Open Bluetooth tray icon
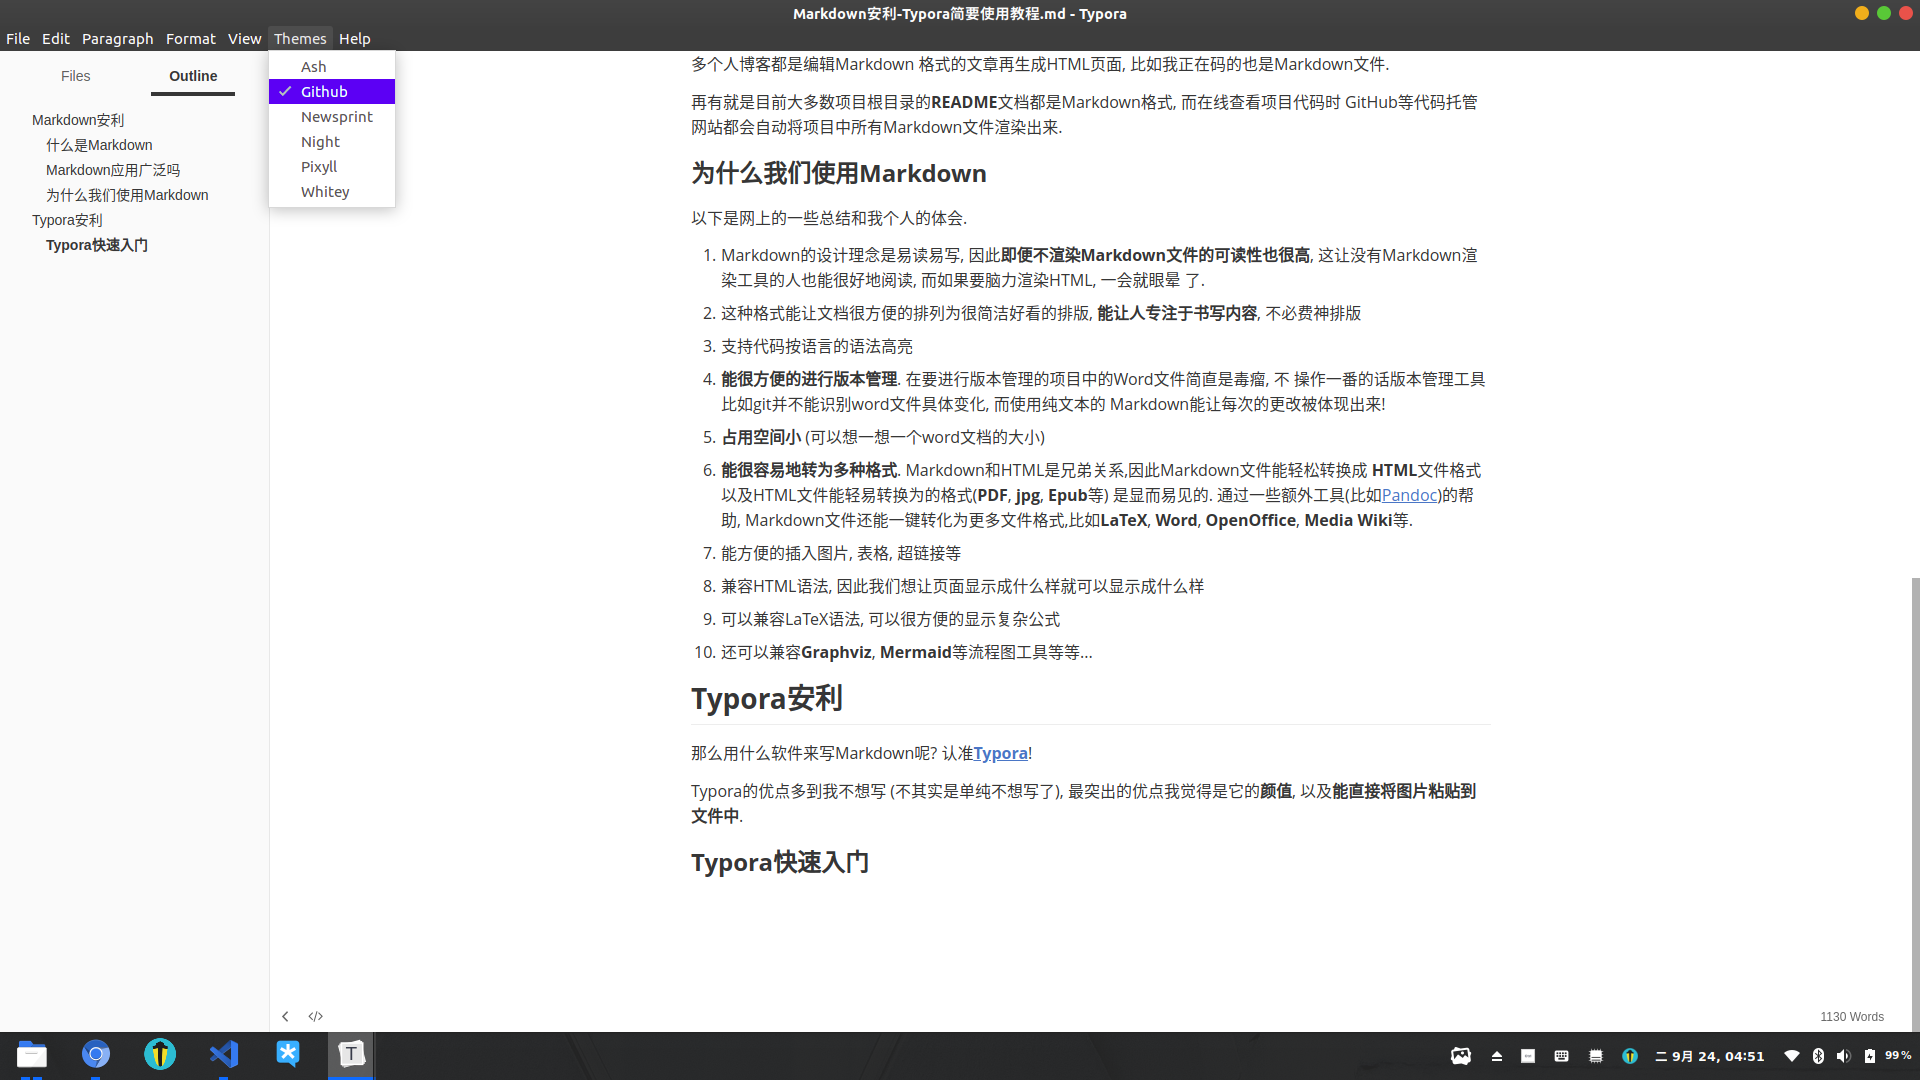The image size is (1920, 1080). click(x=1818, y=1056)
